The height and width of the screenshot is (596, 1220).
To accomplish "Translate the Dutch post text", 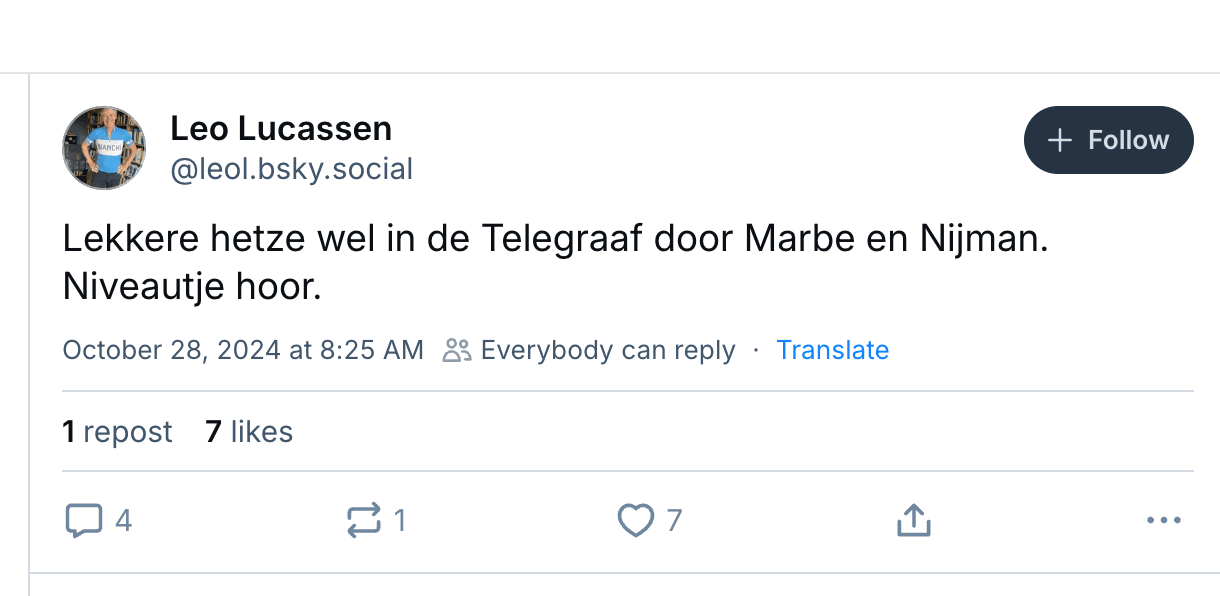I will tap(832, 350).
